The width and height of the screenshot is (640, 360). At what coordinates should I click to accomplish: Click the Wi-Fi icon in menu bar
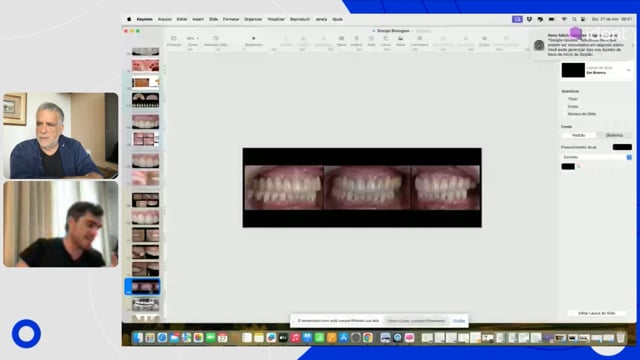click(564, 19)
